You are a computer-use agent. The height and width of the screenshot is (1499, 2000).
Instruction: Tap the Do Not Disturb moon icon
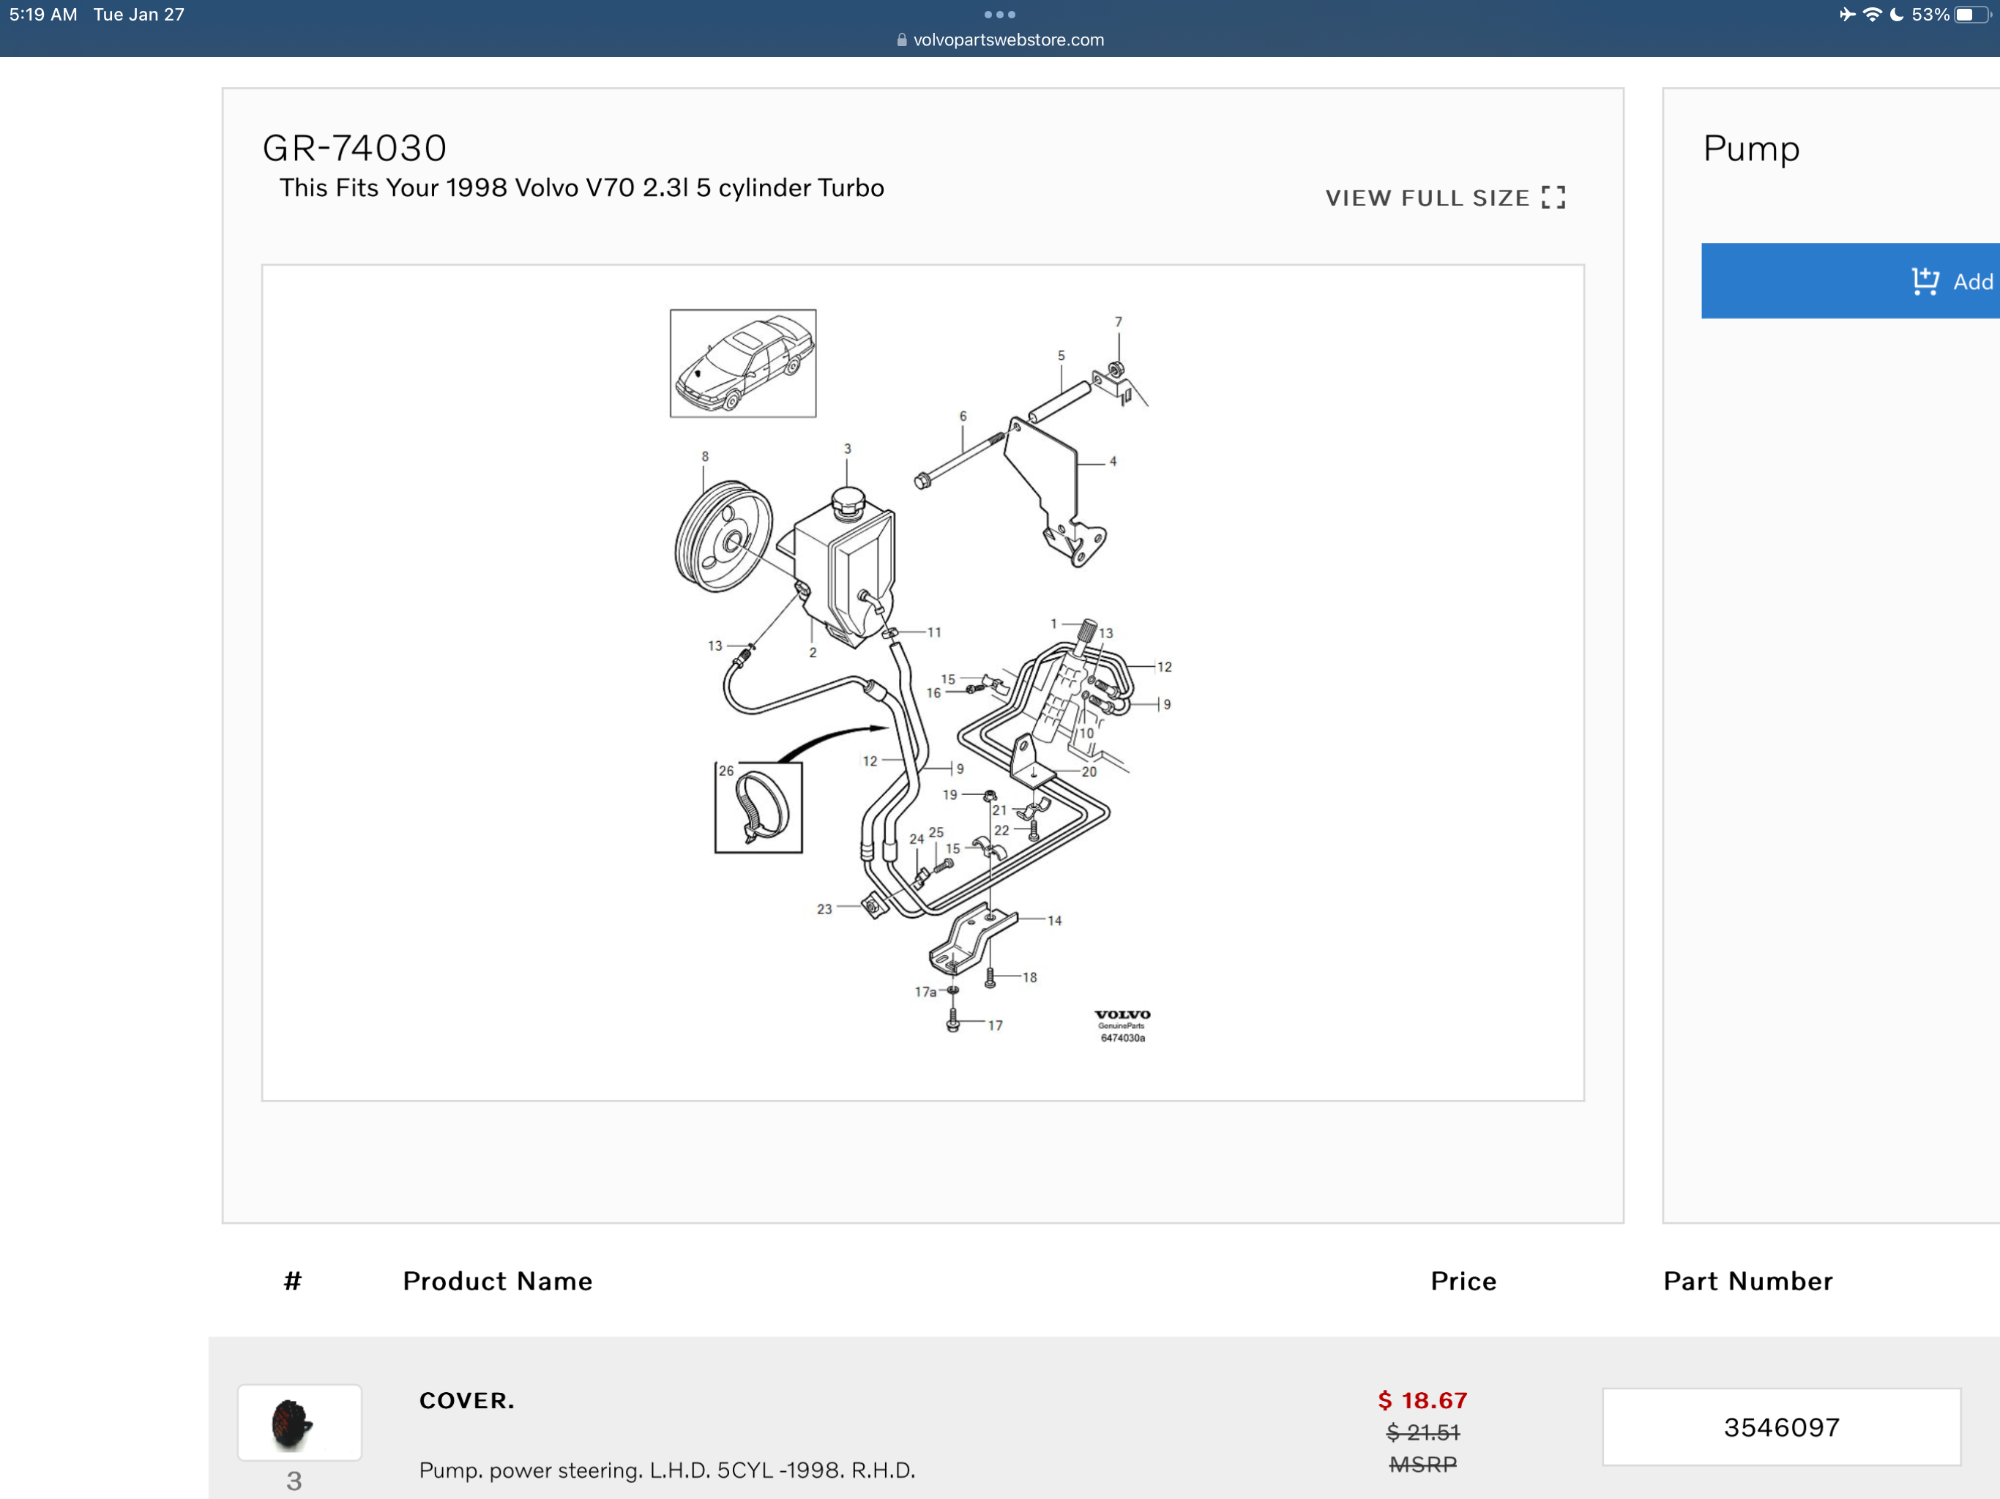tap(1896, 15)
